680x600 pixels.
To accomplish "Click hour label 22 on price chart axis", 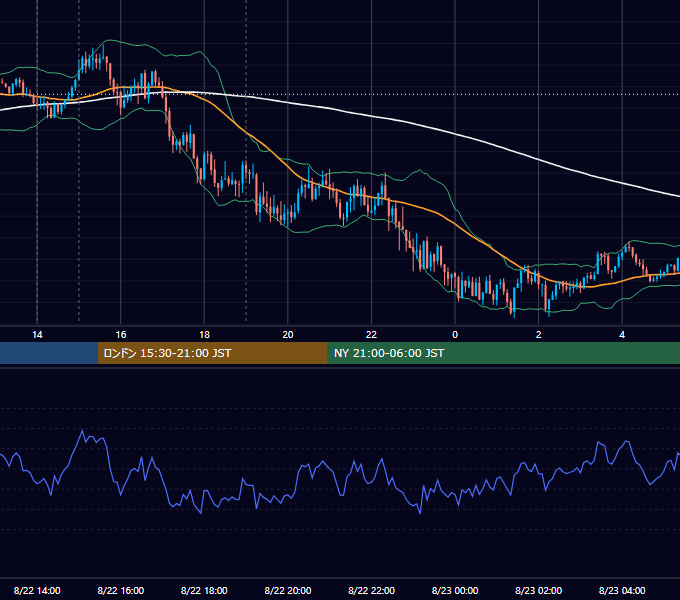I will pos(372,335).
